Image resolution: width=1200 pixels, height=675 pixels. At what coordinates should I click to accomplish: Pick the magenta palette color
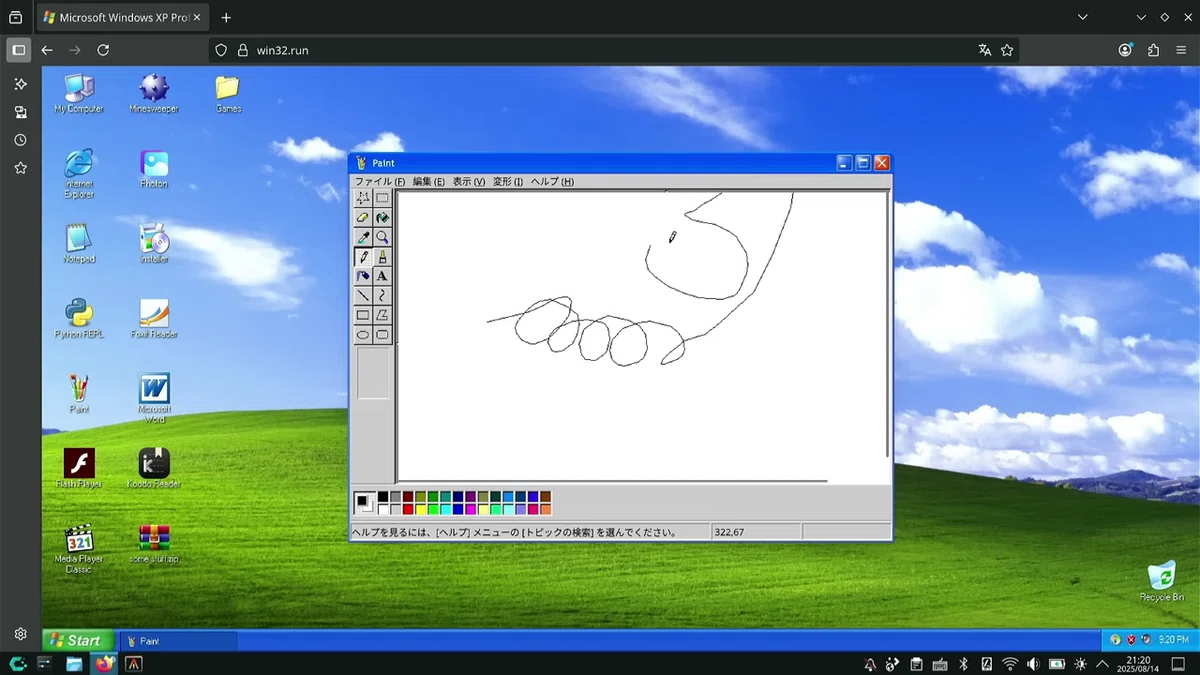pyautogui.click(x=470, y=509)
